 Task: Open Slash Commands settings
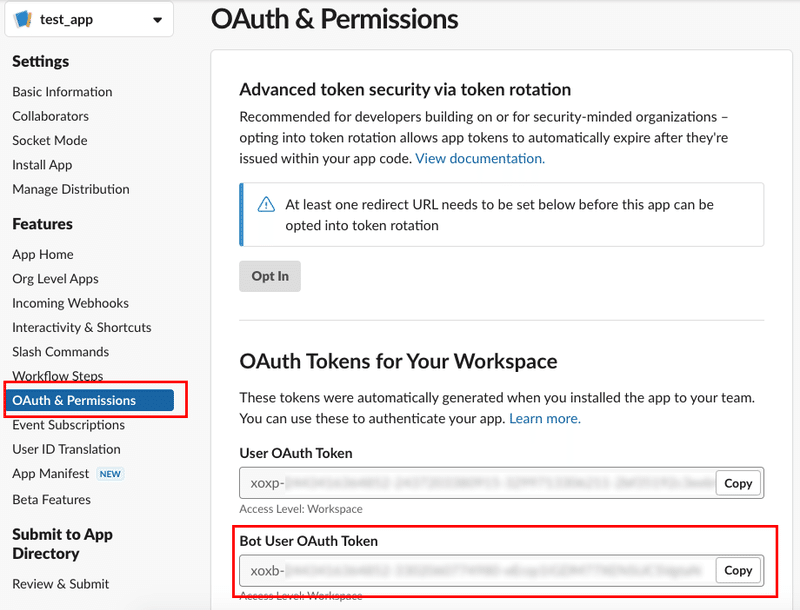(x=61, y=352)
